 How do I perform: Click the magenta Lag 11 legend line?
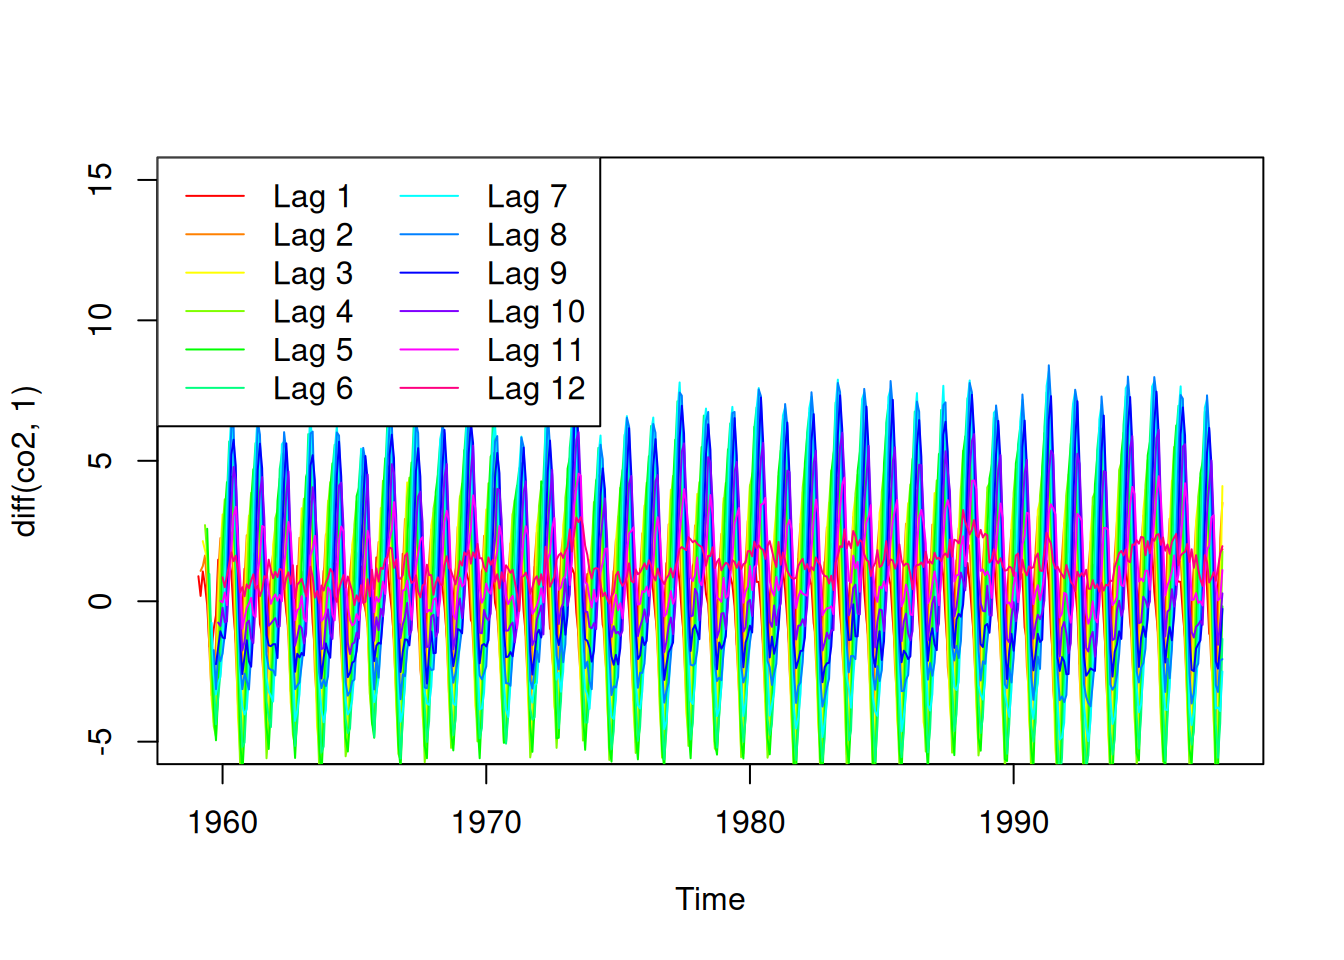pos(429,350)
